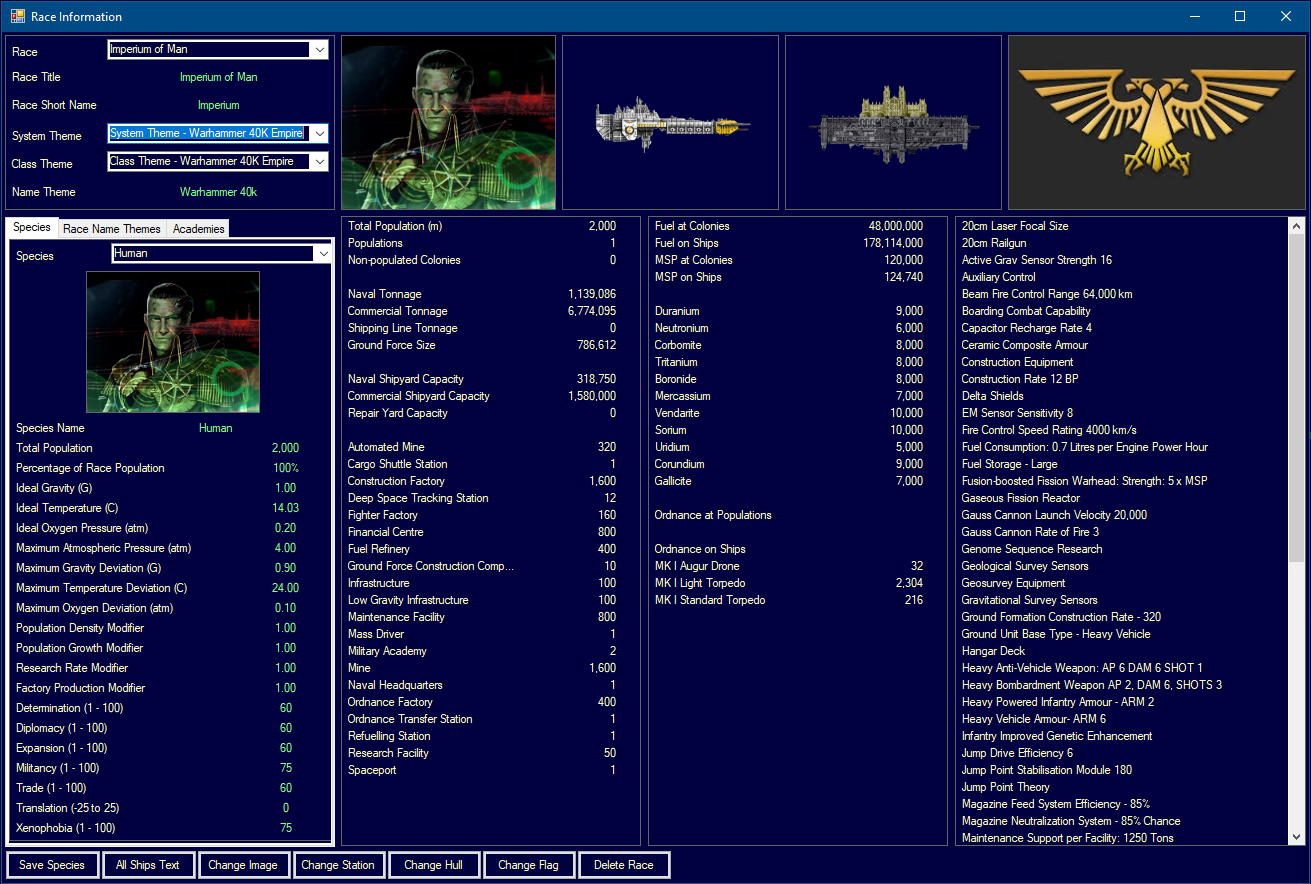Switch to the Species tab
This screenshot has height=884, width=1311.
pyautogui.click(x=32, y=227)
